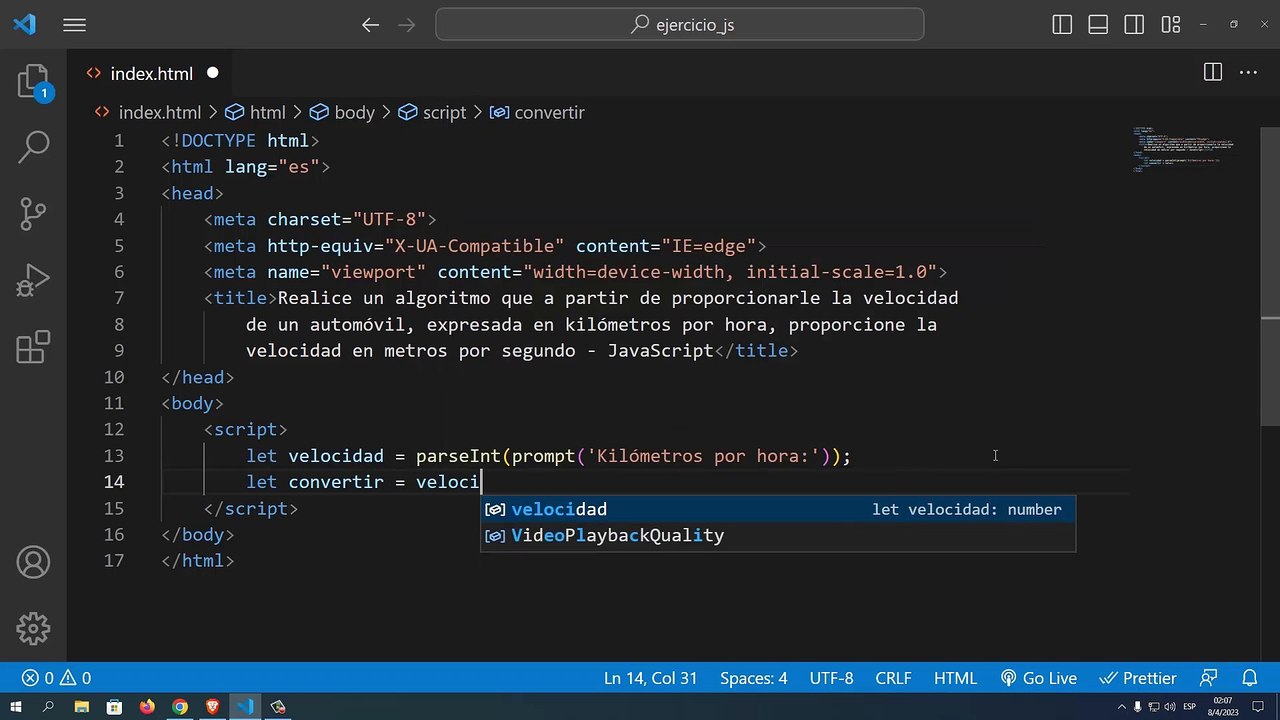This screenshot has height=720, width=1280.
Task: Click script breadcrumb item
Action: [444, 113]
